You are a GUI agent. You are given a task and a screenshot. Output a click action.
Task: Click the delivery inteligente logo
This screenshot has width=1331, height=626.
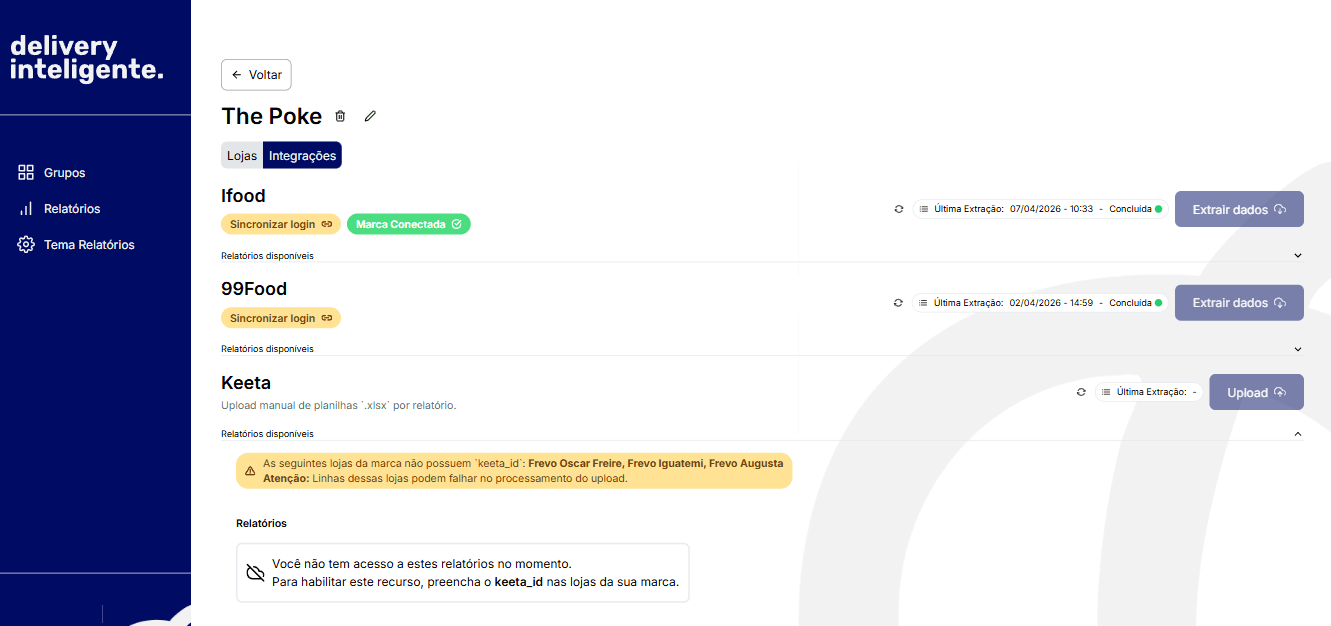click(86, 58)
